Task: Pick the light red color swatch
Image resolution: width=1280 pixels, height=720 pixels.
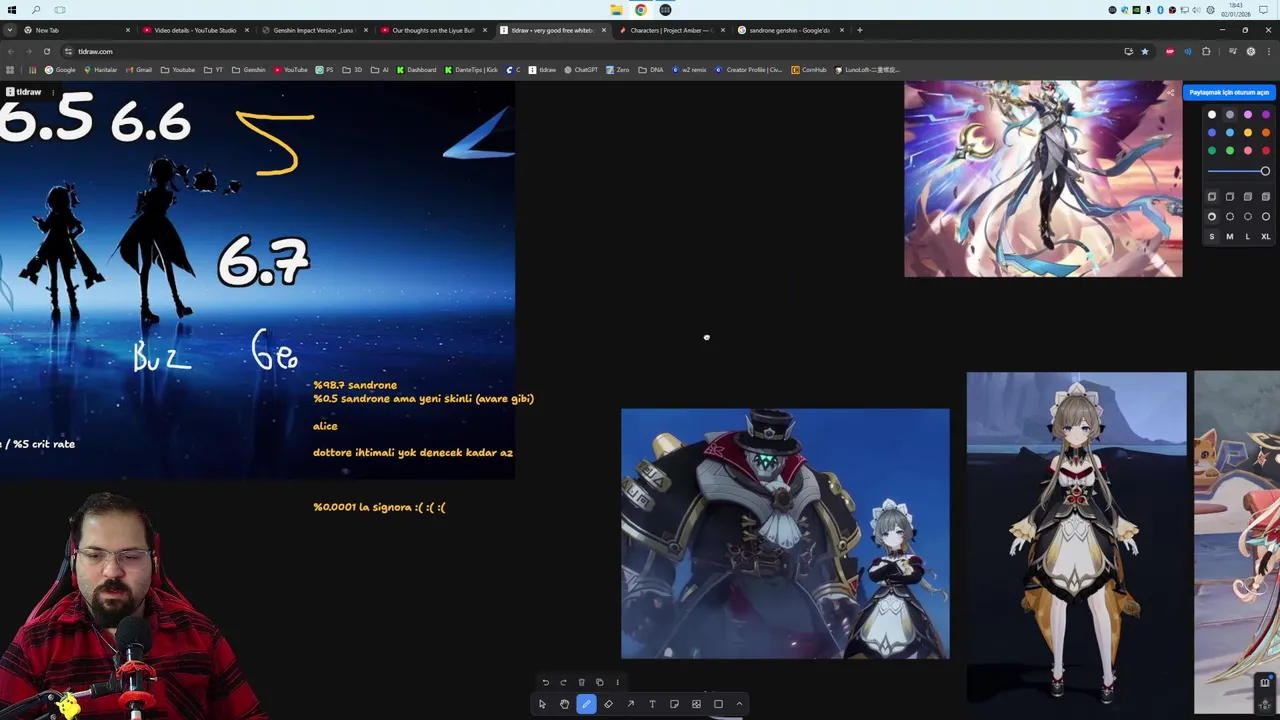Action: point(1248,150)
